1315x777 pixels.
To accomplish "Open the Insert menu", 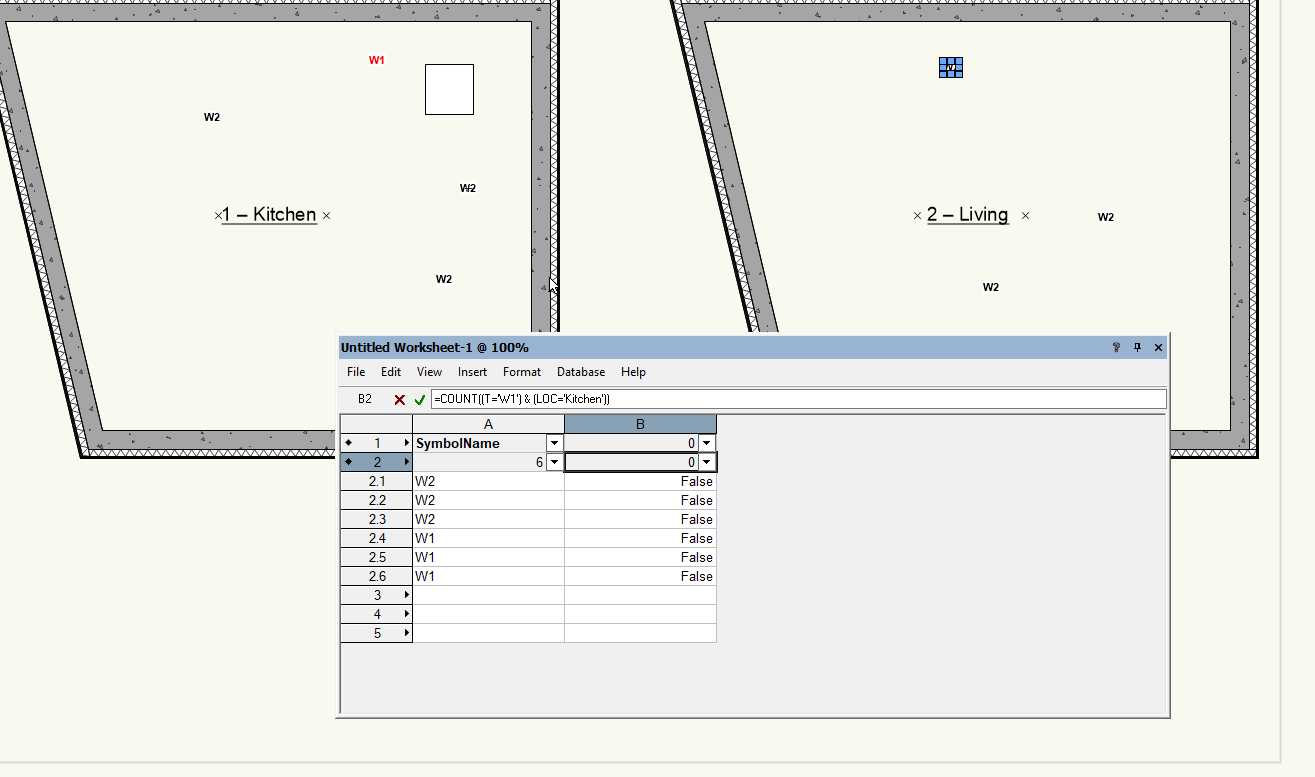I will click(x=472, y=372).
